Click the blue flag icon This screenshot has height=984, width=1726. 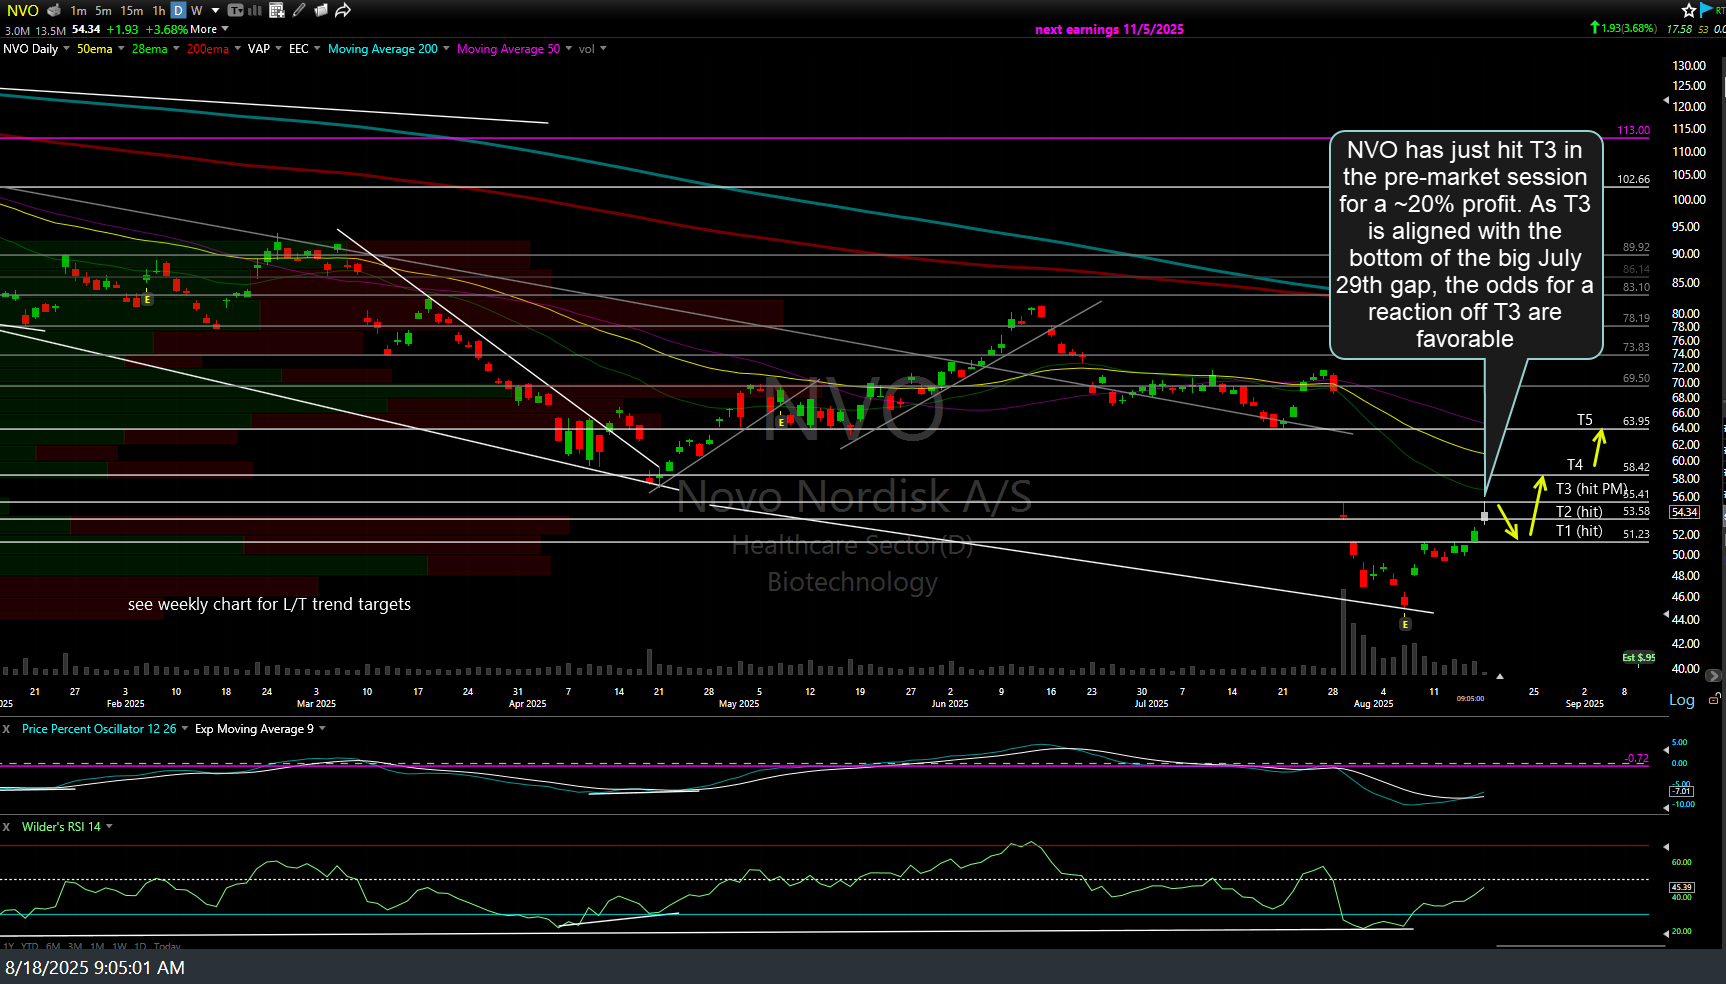(1706, 10)
